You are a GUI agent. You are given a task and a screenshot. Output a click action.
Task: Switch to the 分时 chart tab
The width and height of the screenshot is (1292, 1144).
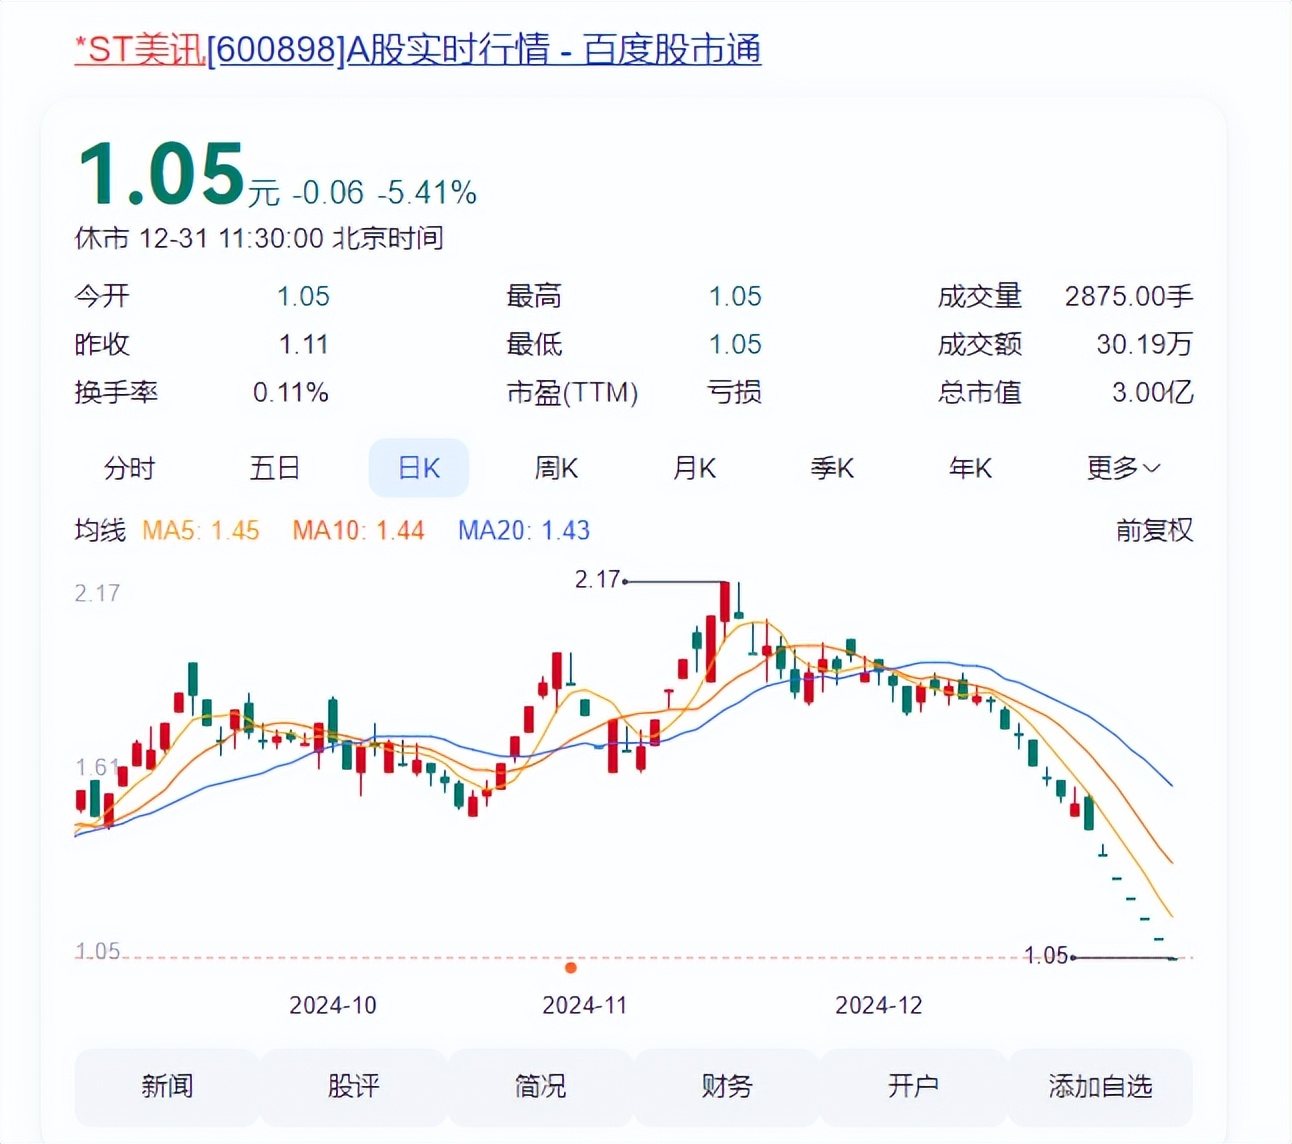pyautogui.click(x=130, y=468)
